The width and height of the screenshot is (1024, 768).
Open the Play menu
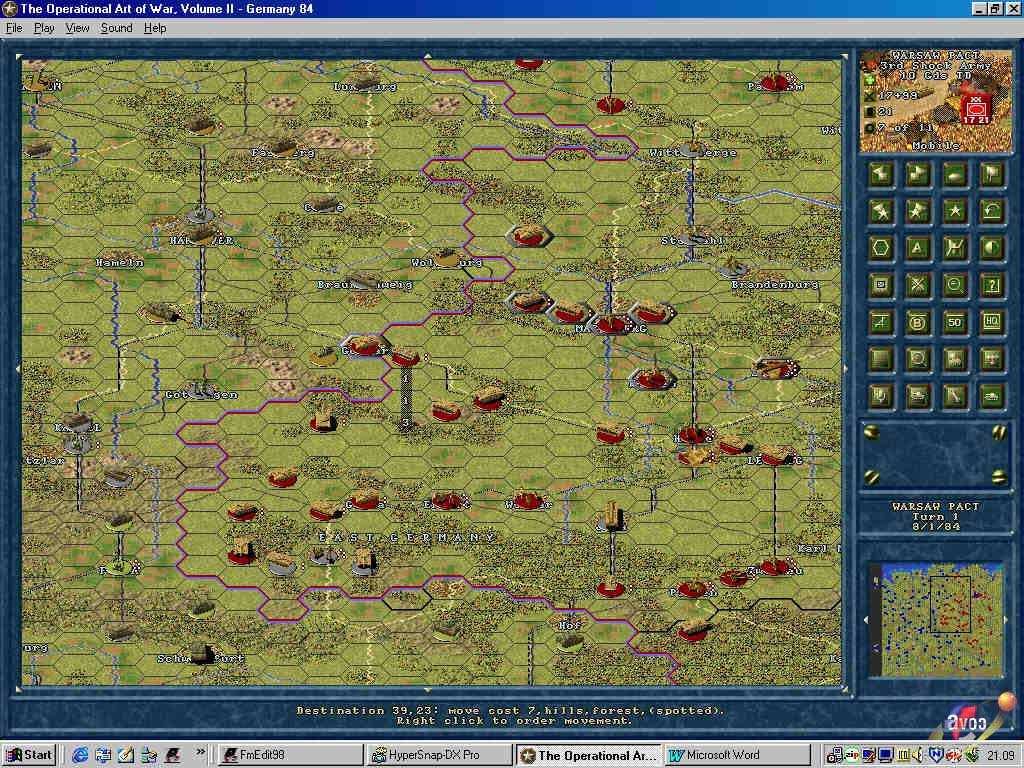pyautogui.click(x=44, y=28)
